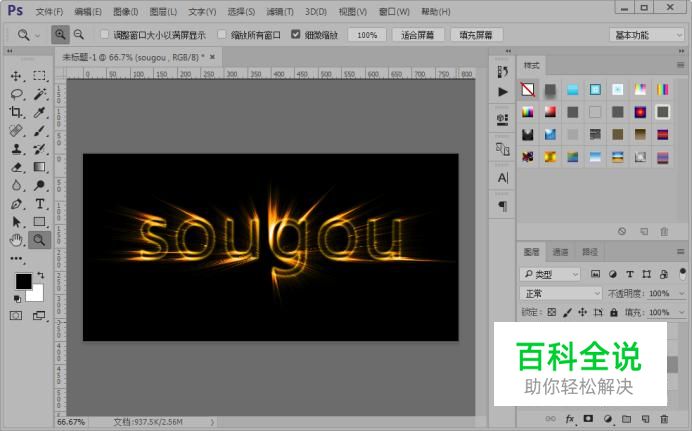This screenshot has width=692, height=431.
Task: Delete layer trash icon
Action: (x=664, y=419)
